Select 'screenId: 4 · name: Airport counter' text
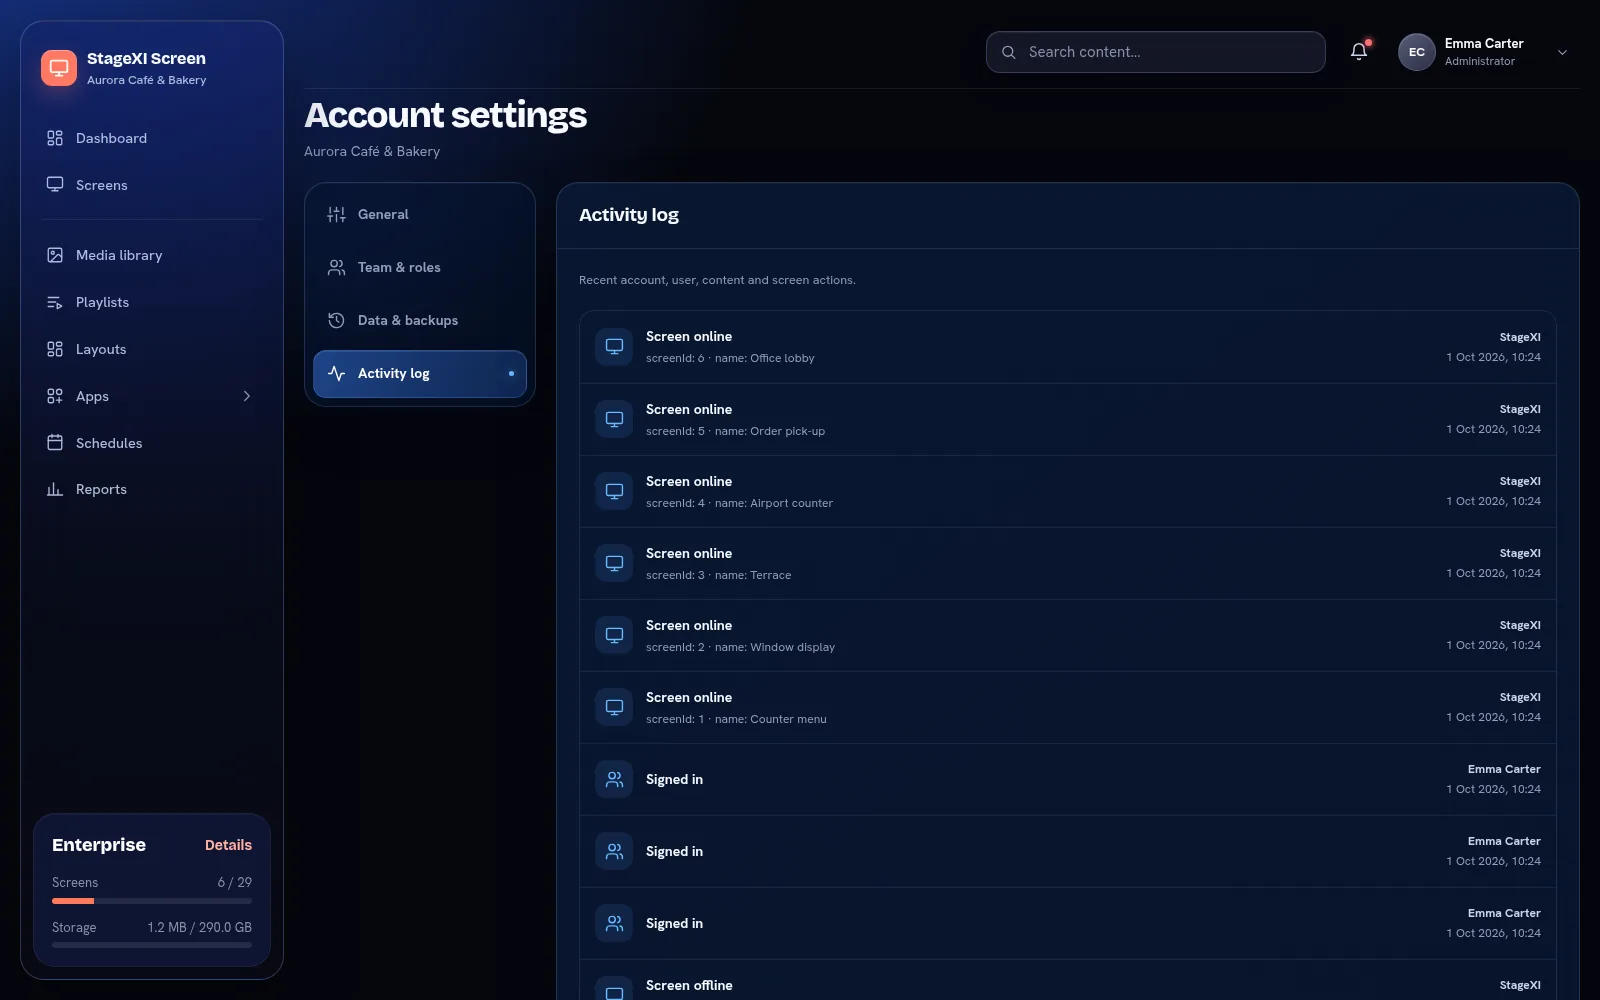 [739, 503]
